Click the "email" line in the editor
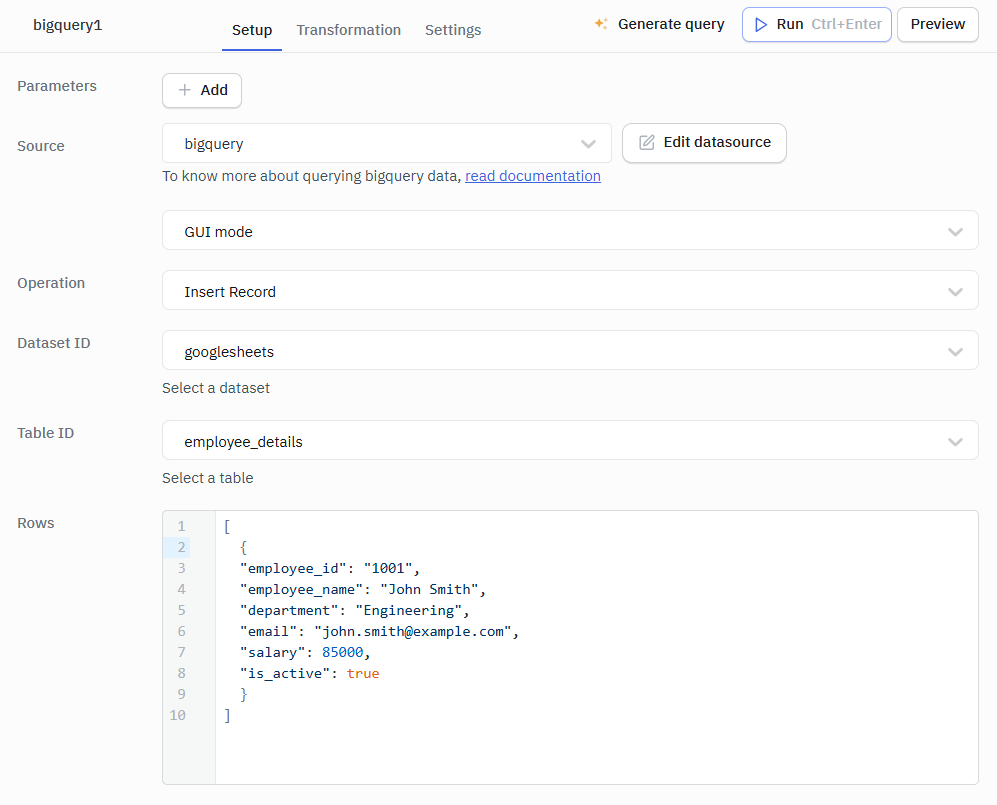Viewport: 997px width, 805px height. (379, 631)
